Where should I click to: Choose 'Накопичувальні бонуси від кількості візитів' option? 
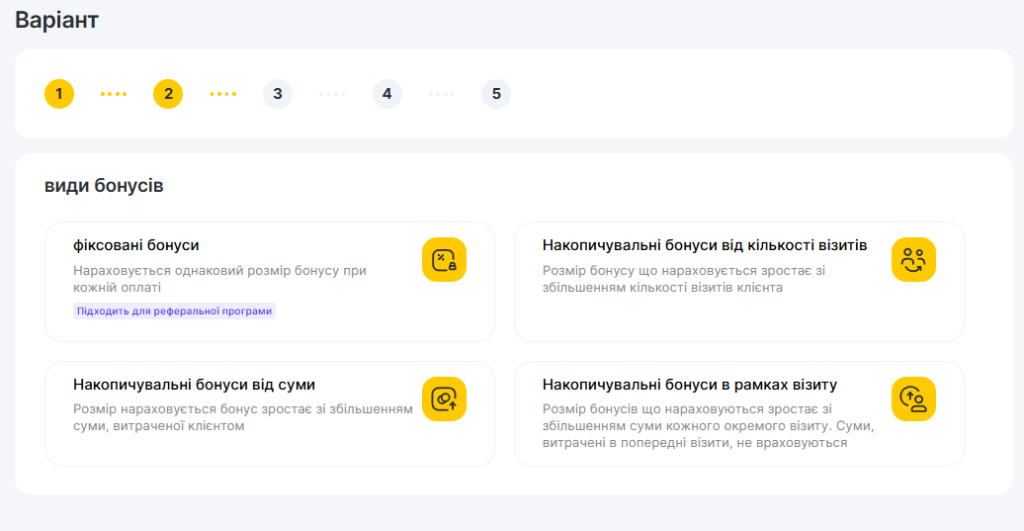point(704,245)
